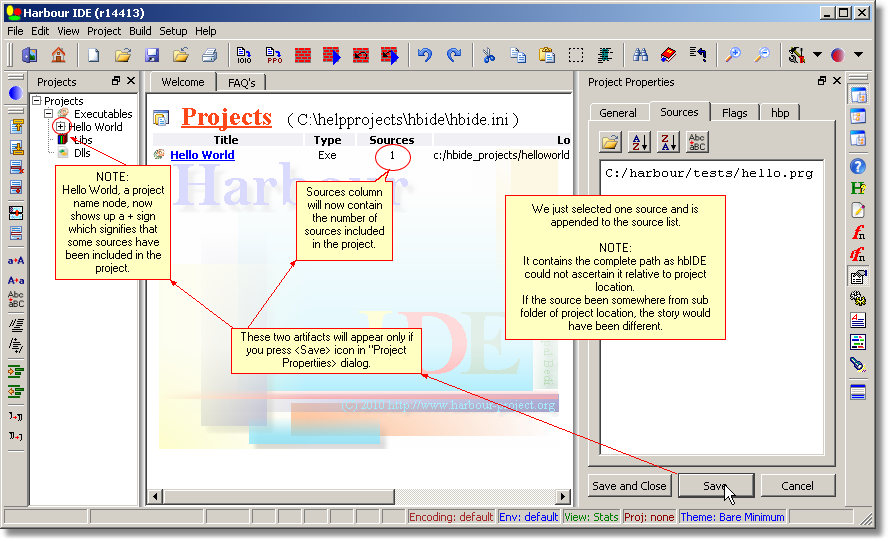The height and width of the screenshot is (541, 888).
Task: Switch to the FAQ's tab
Action: pyautogui.click(x=241, y=82)
